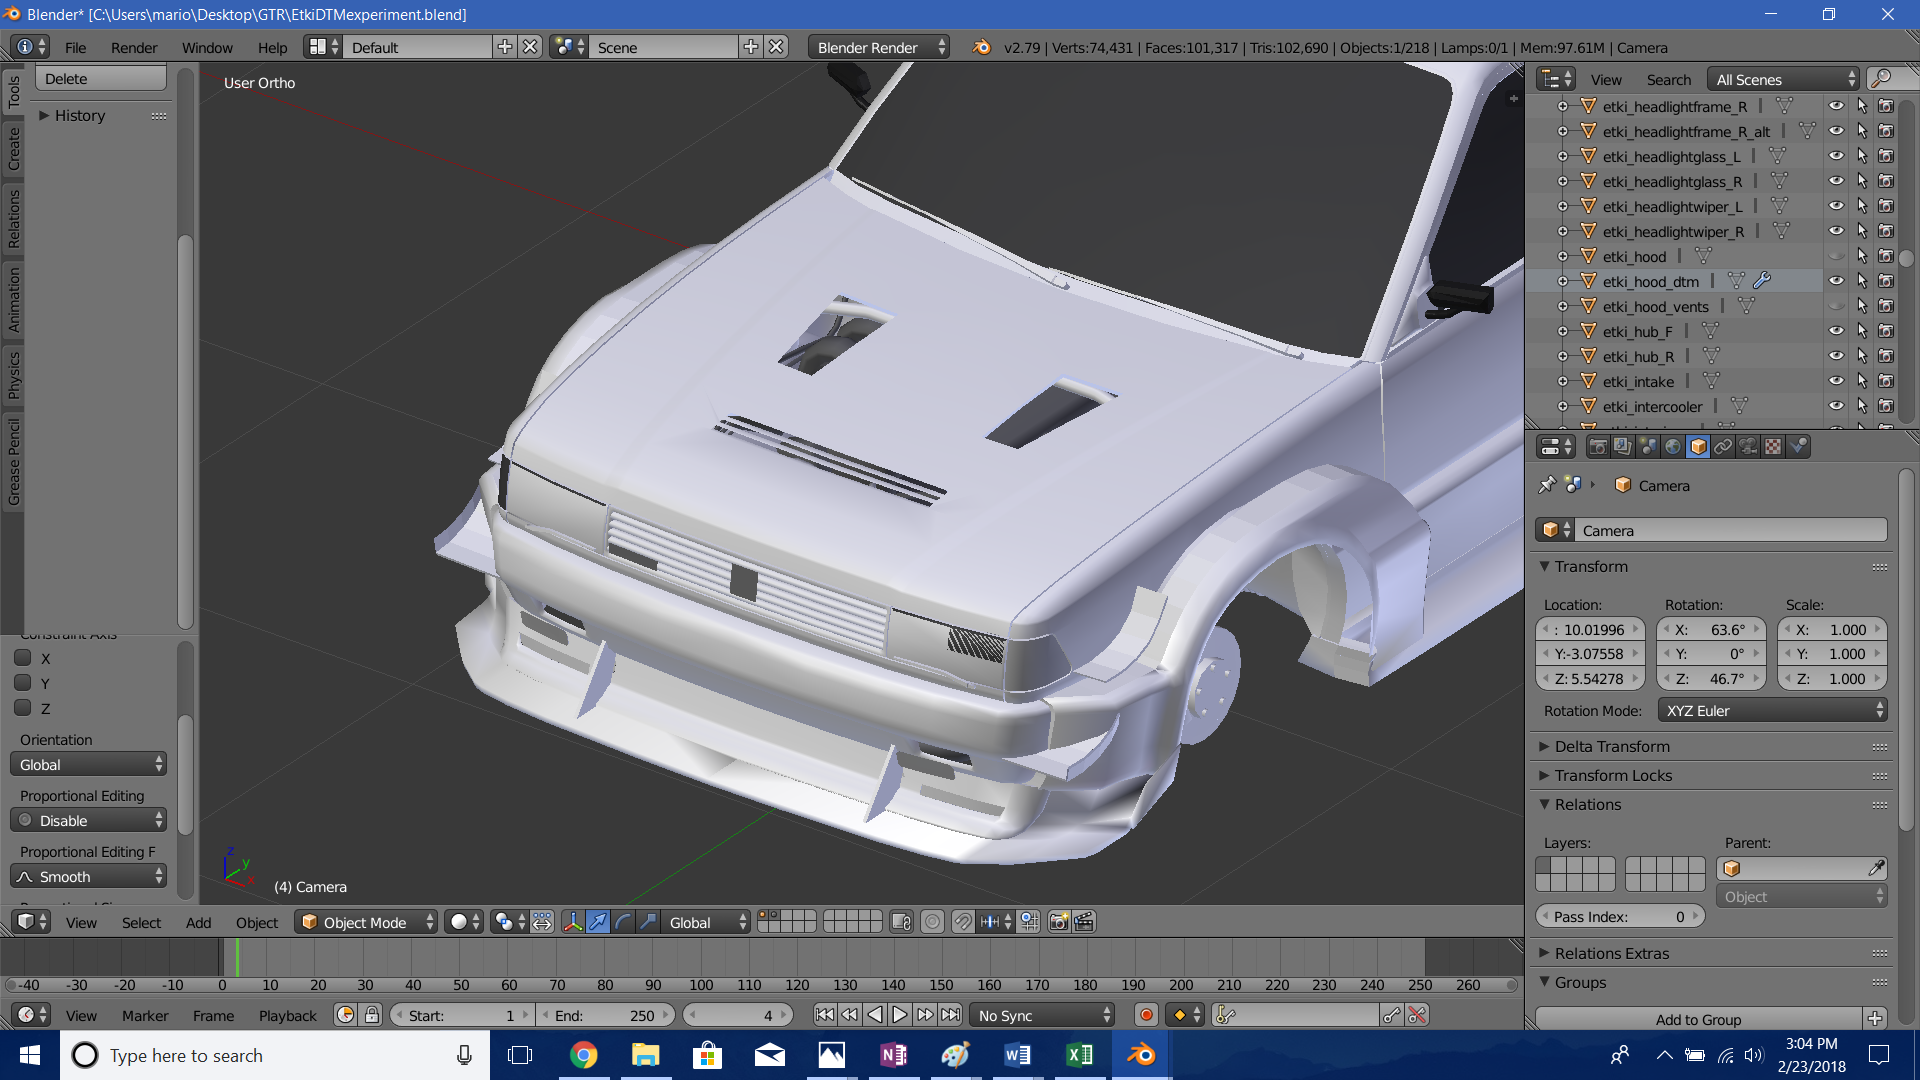The width and height of the screenshot is (1920, 1080).
Task: Toggle 3D manipulator widget icon
Action: [x=573, y=922]
